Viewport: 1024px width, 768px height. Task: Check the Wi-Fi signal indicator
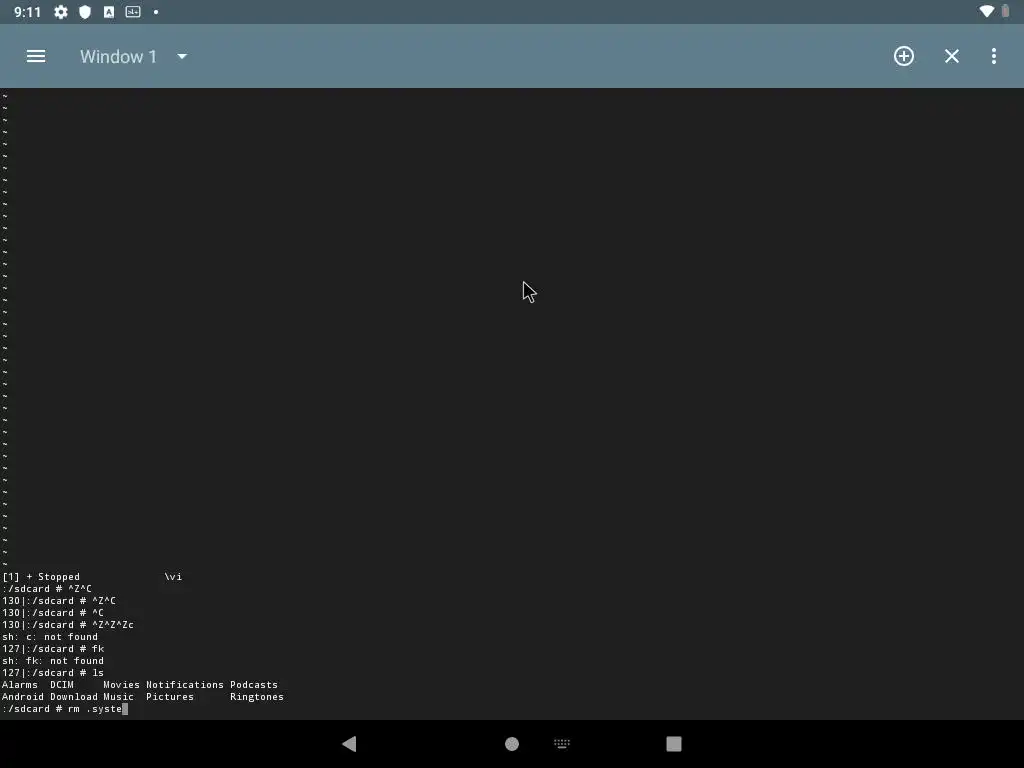point(987,11)
